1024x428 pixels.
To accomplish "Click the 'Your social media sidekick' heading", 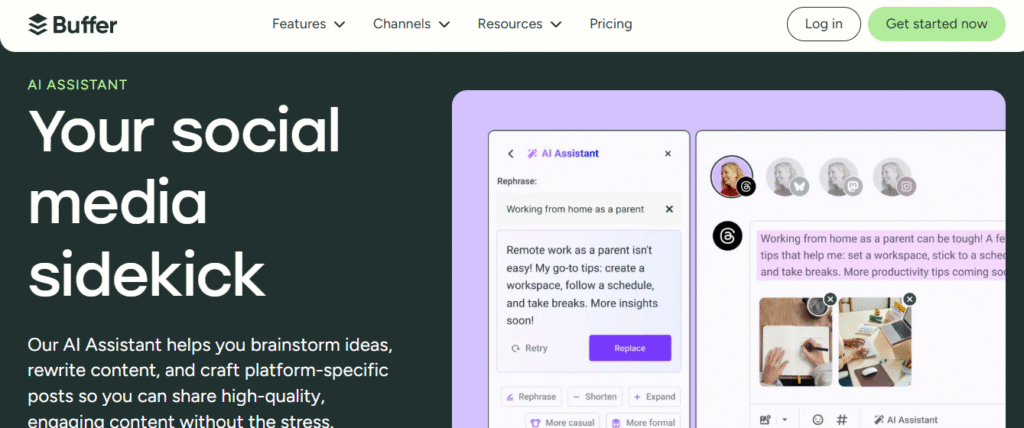I will click(185, 203).
